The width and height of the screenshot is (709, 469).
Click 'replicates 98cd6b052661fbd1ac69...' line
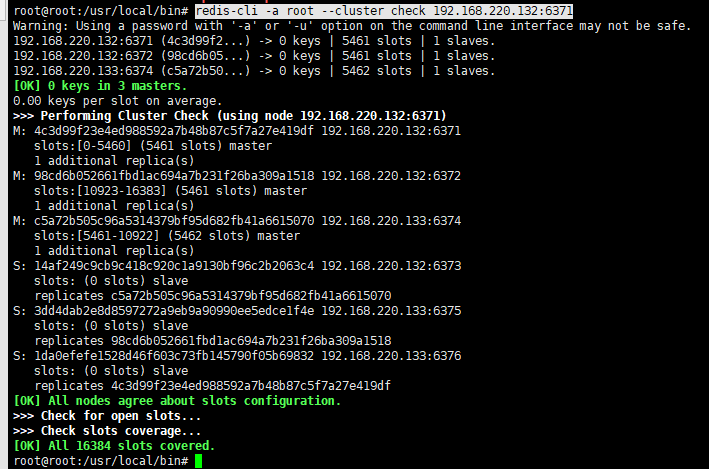click(213, 341)
